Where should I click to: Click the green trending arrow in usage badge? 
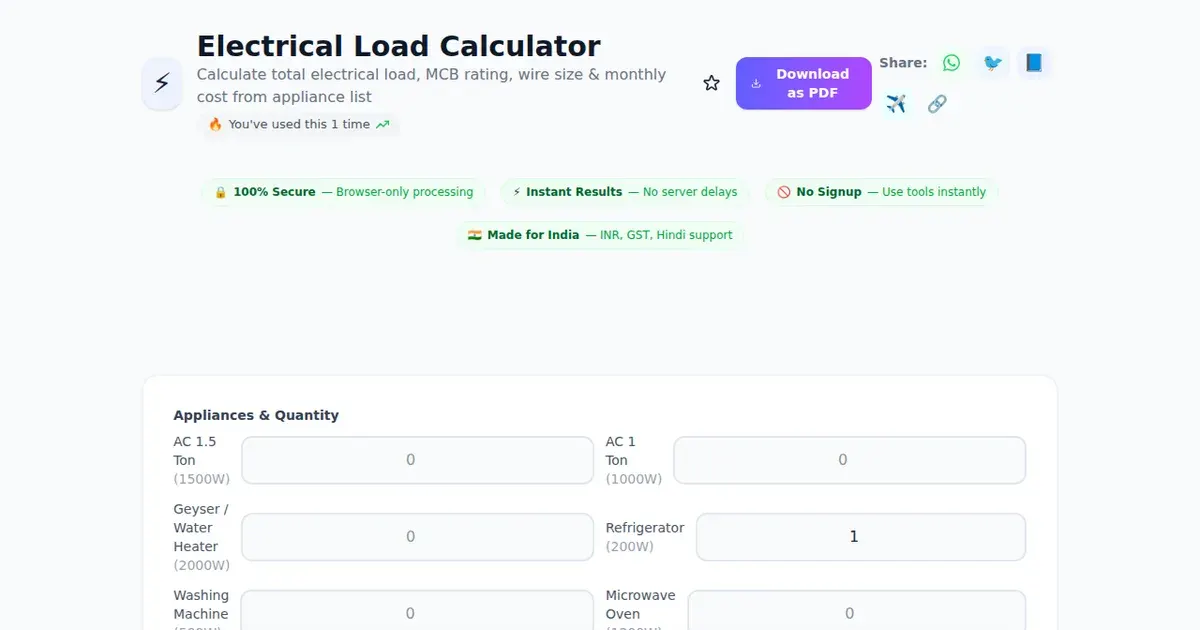pyautogui.click(x=382, y=125)
